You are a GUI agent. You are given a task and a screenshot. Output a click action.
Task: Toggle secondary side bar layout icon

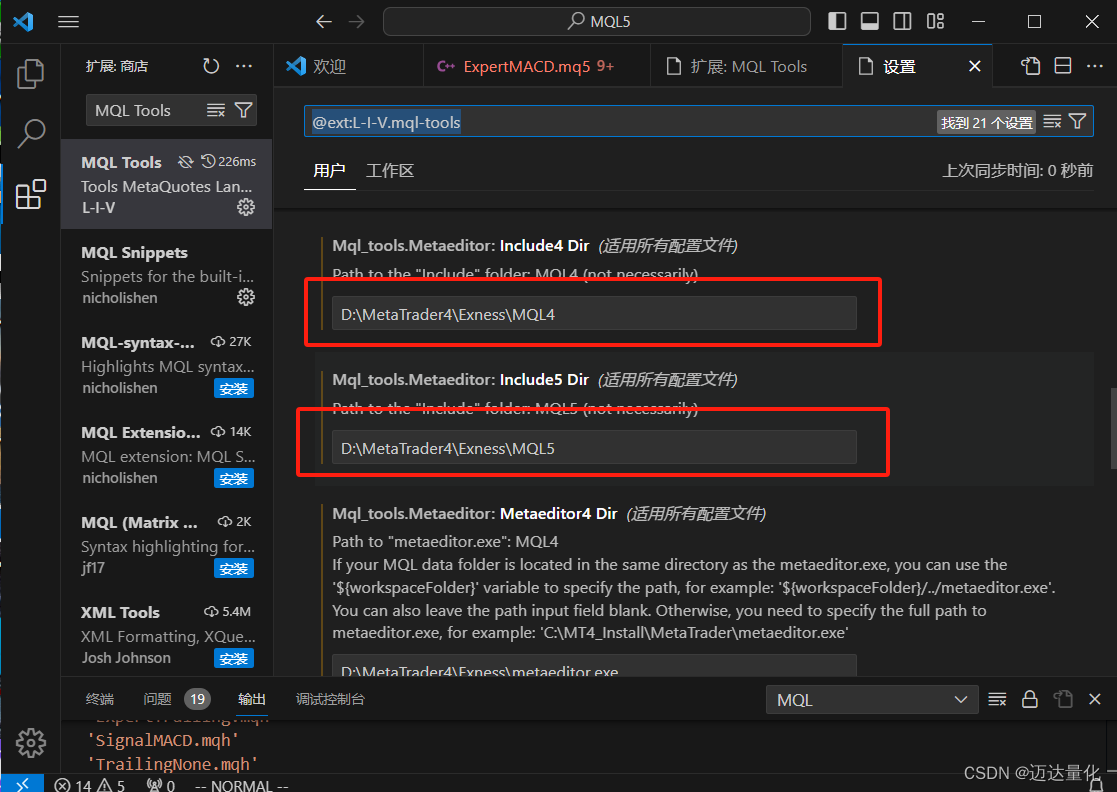coord(903,21)
